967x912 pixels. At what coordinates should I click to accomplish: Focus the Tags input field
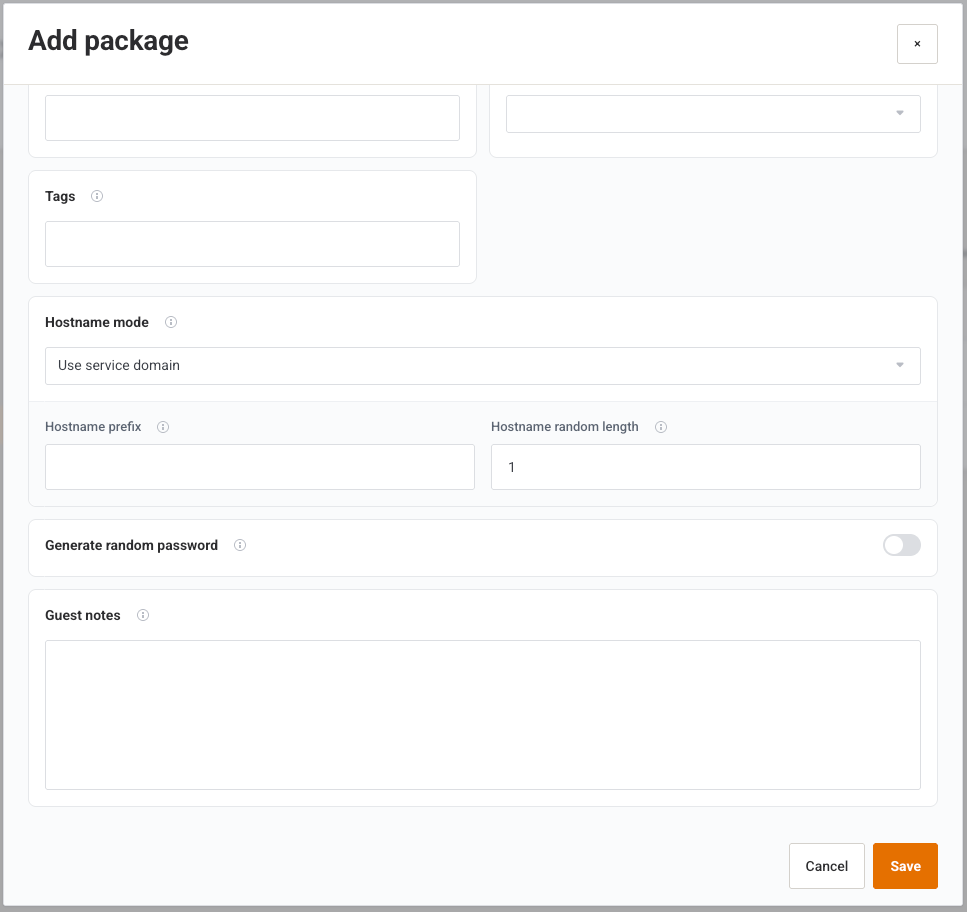252,244
